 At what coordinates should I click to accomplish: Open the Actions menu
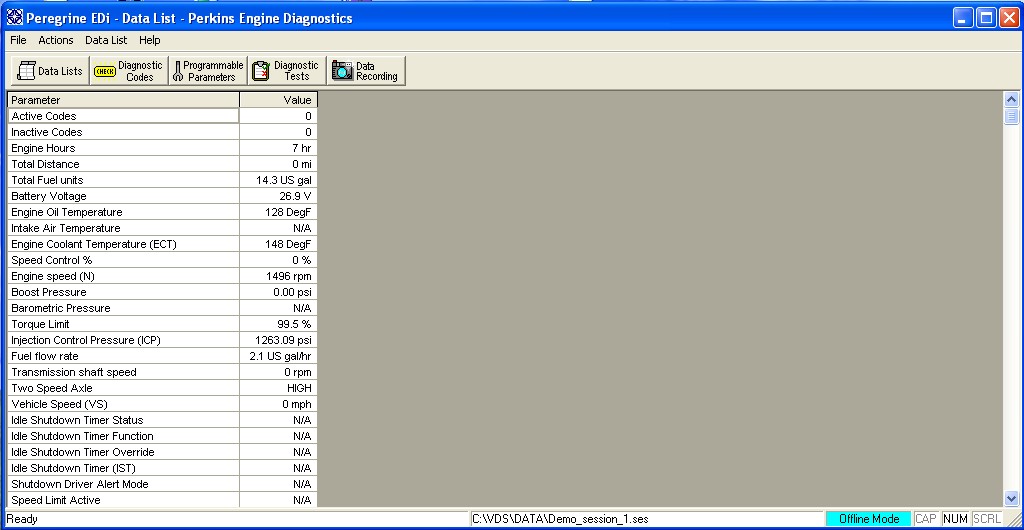[56, 40]
